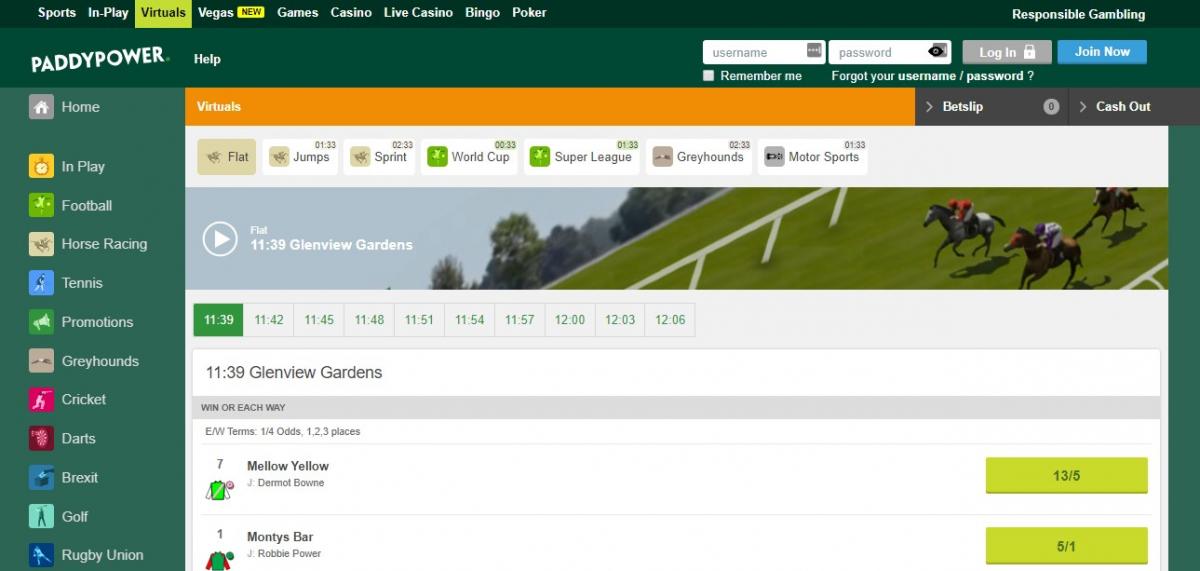Open the Golf sidebar icon
This screenshot has width=1200, height=571.
41,516
